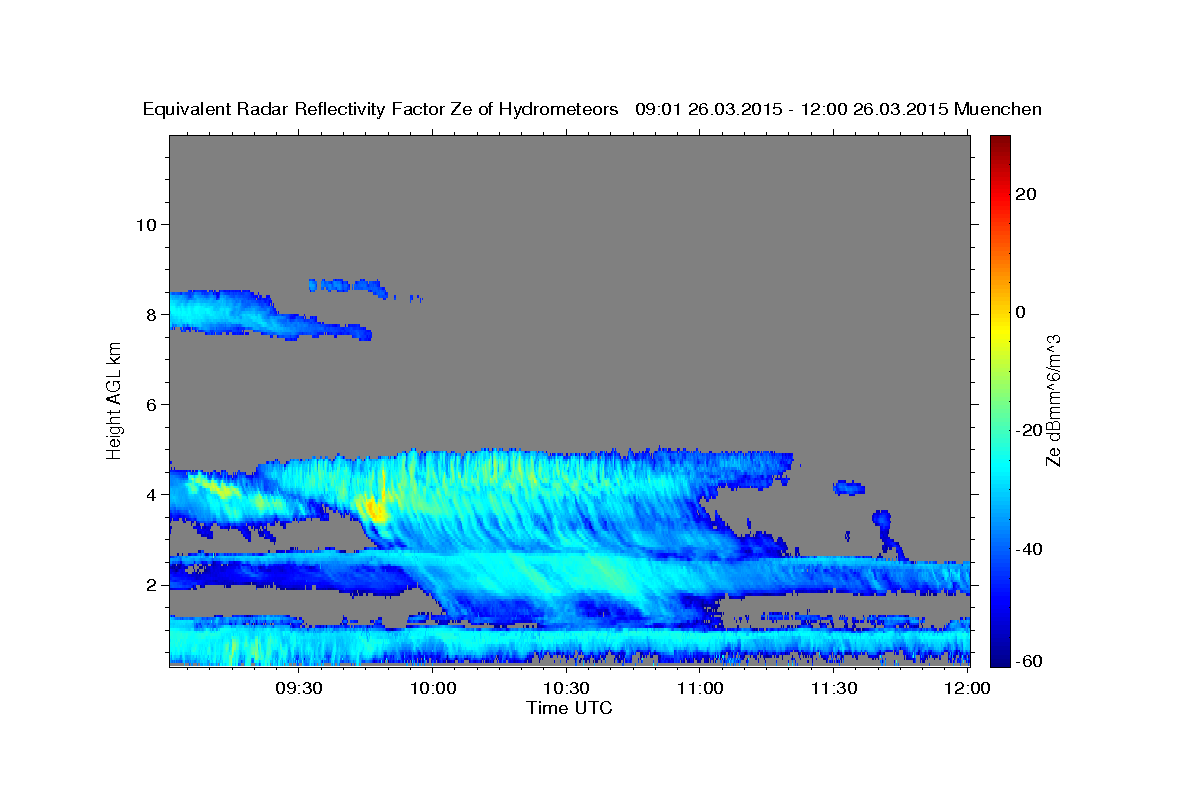Click the colorbar label '0'
This screenshot has height=800, width=1200.
click(1021, 312)
